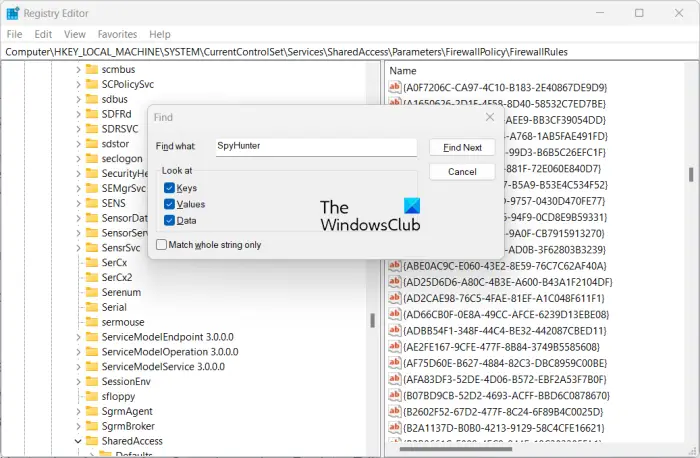Screen dimensions: 700x458
Task: Open the File menu
Action: click(x=14, y=34)
